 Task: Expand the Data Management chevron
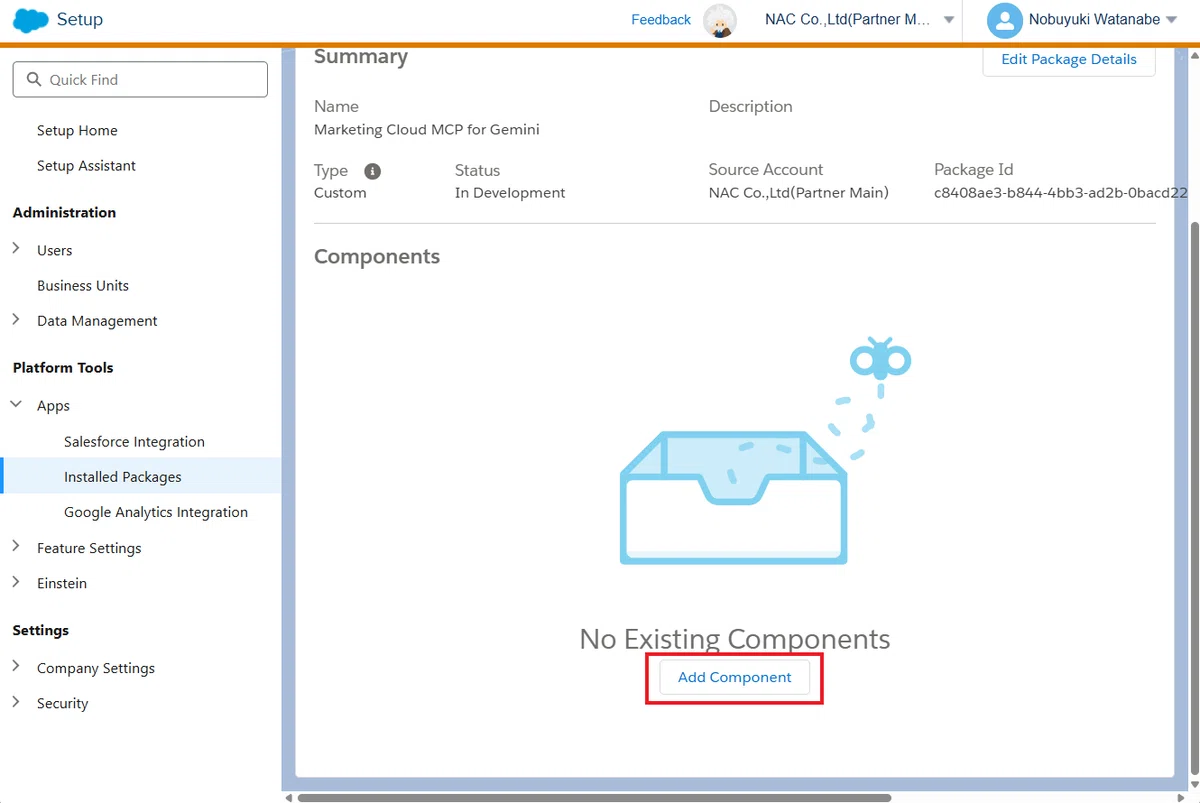click(16, 320)
